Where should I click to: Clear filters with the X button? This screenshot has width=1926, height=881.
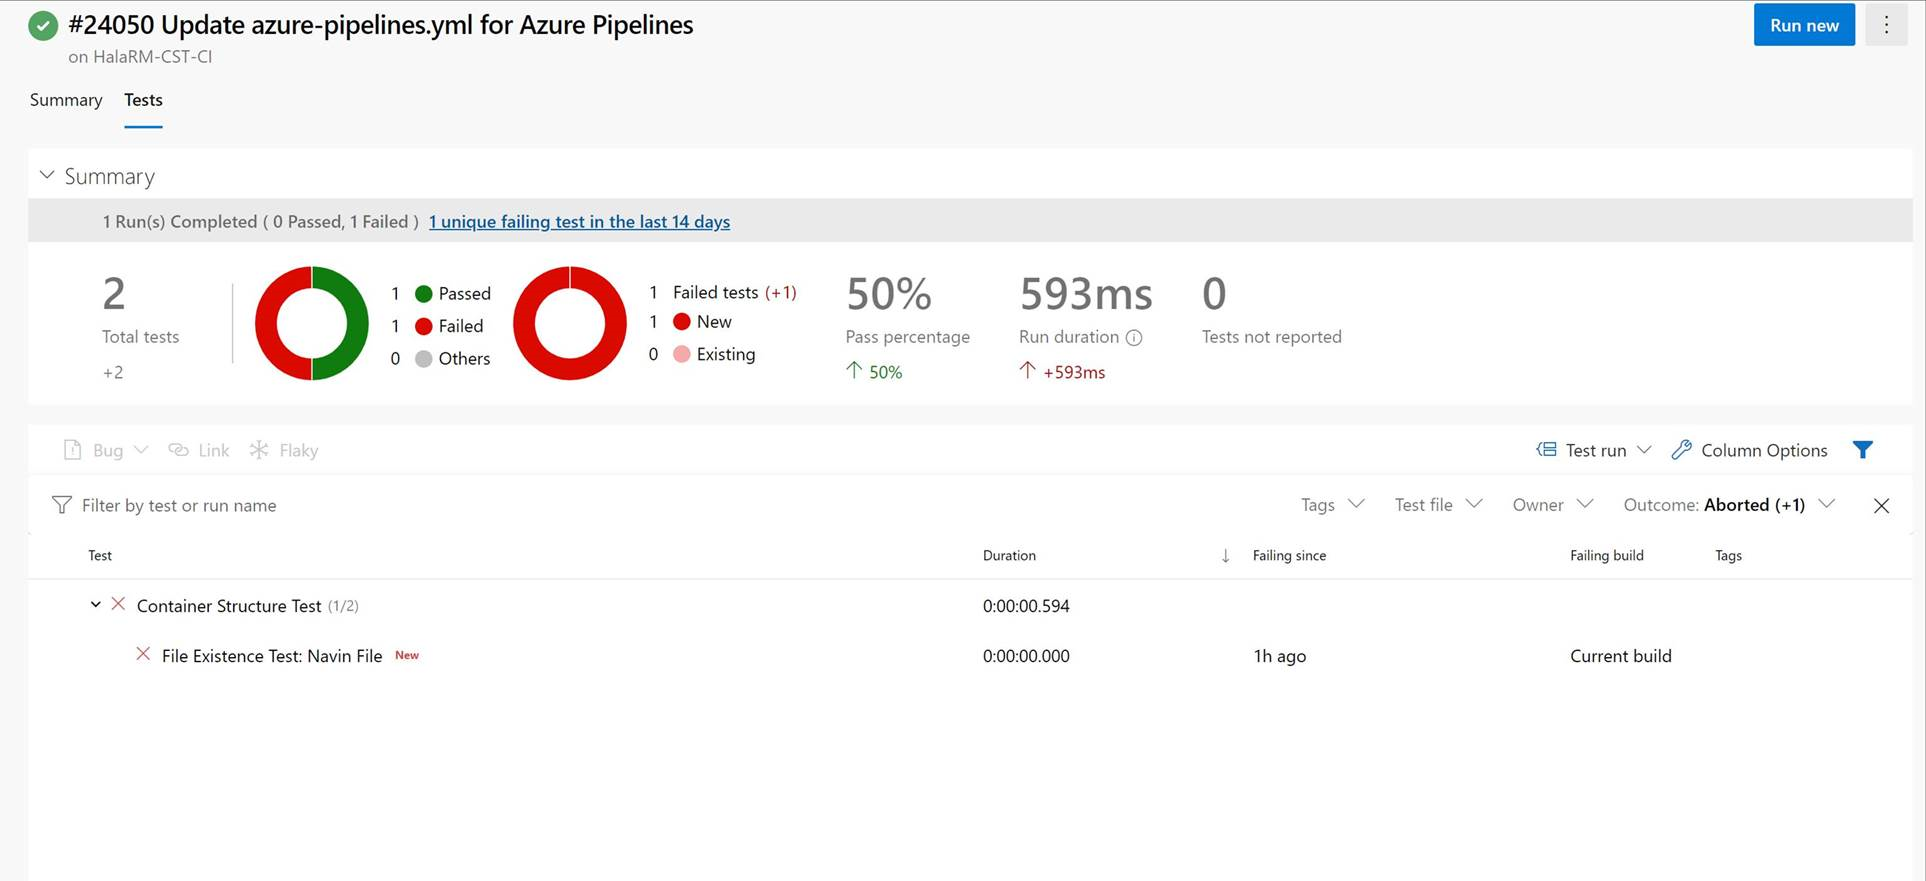tap(1881, 505)
